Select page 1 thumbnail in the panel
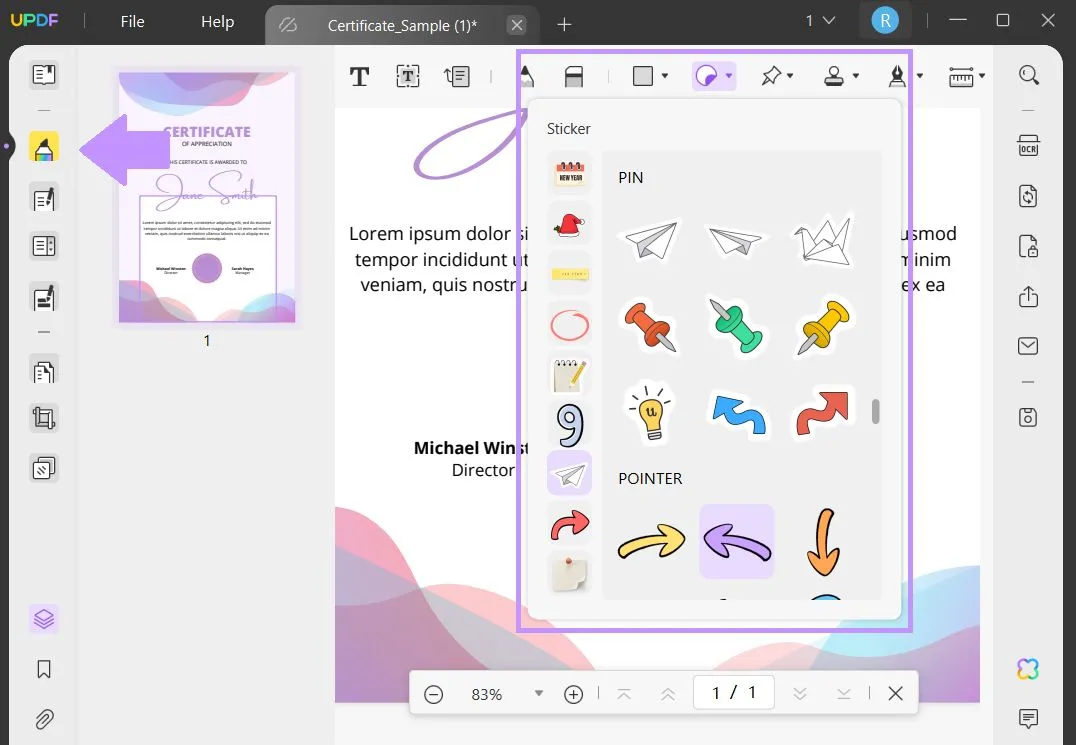Screen dimensions: 1076x745 206,196
